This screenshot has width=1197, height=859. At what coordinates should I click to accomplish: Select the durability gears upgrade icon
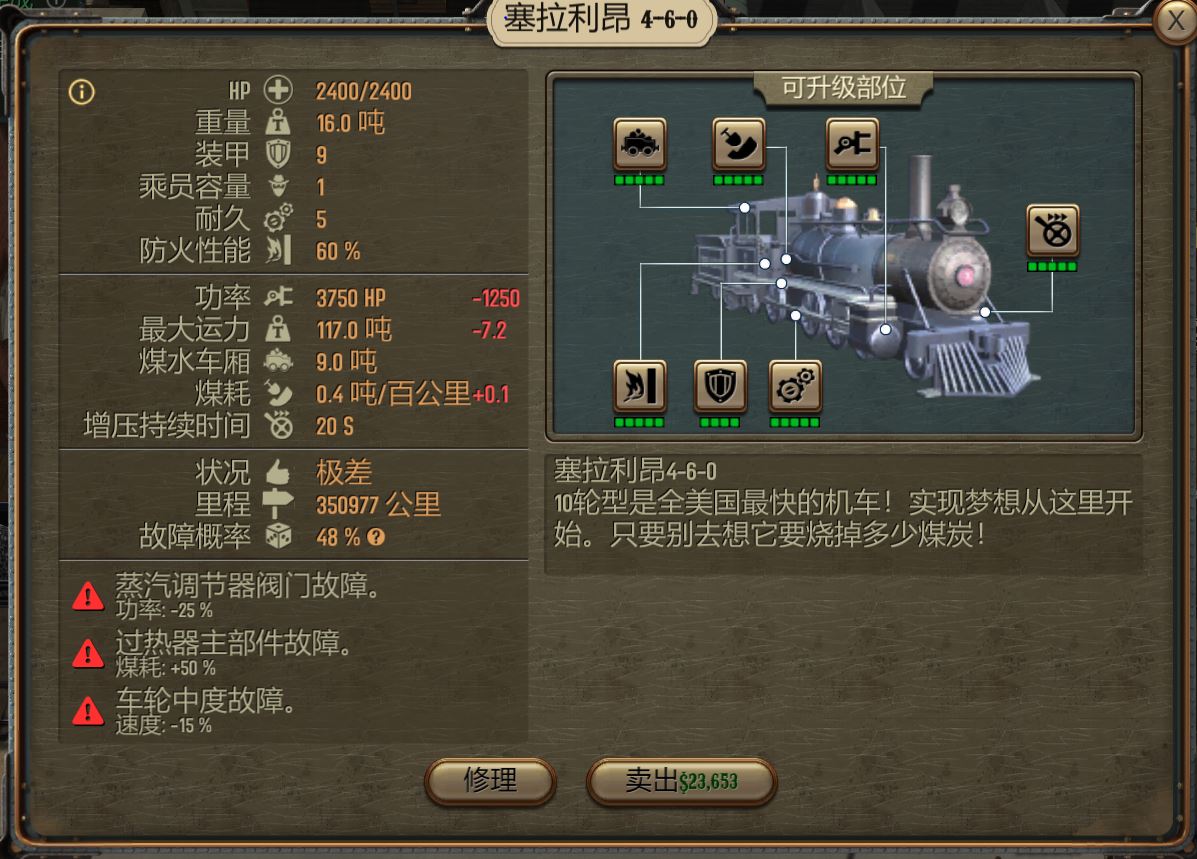[x=795, y=386]
